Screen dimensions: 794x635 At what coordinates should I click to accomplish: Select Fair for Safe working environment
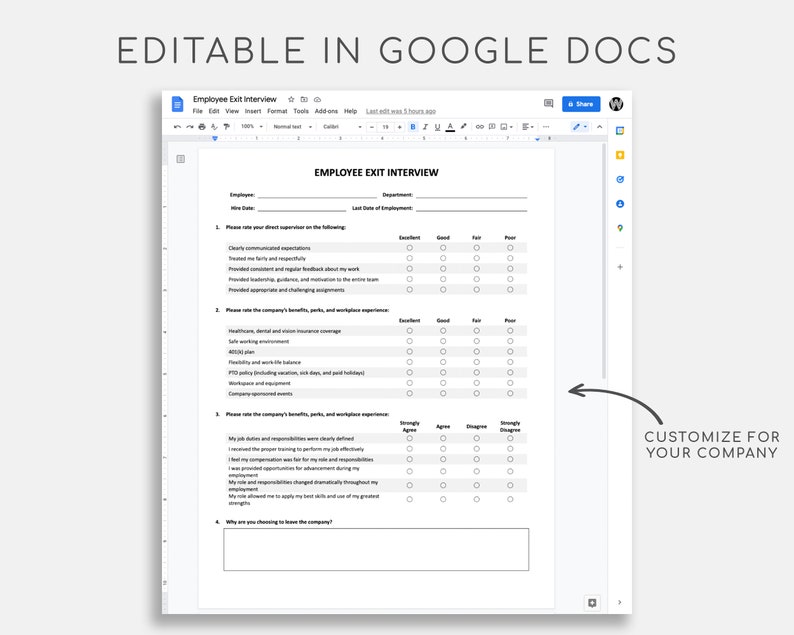tap(477, 341)
